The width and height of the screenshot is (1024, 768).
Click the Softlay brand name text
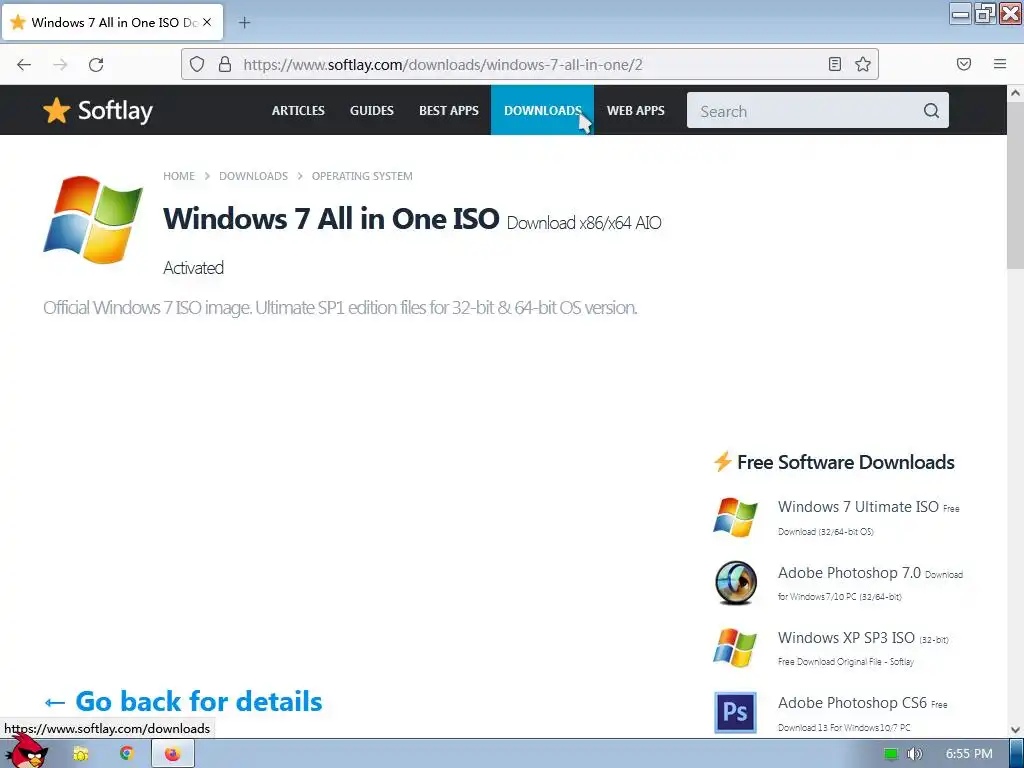tap(115, 111)
